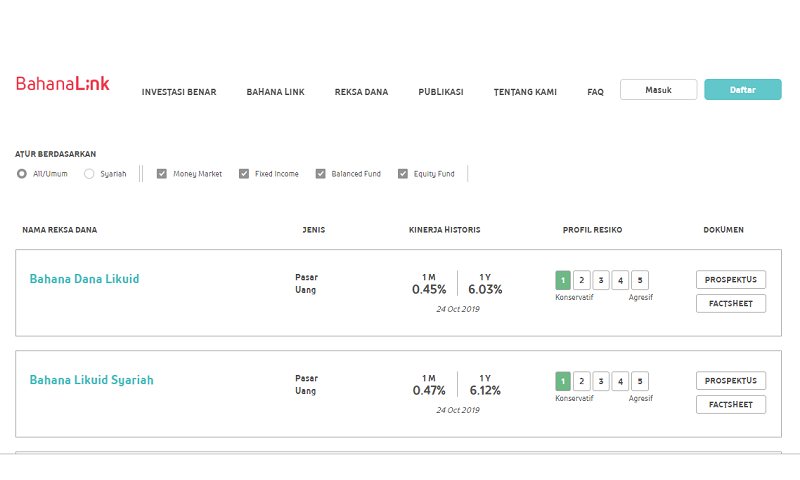800x480 pixels.
Task: Click the BahanaLink logo
Action: click(62, 85)
